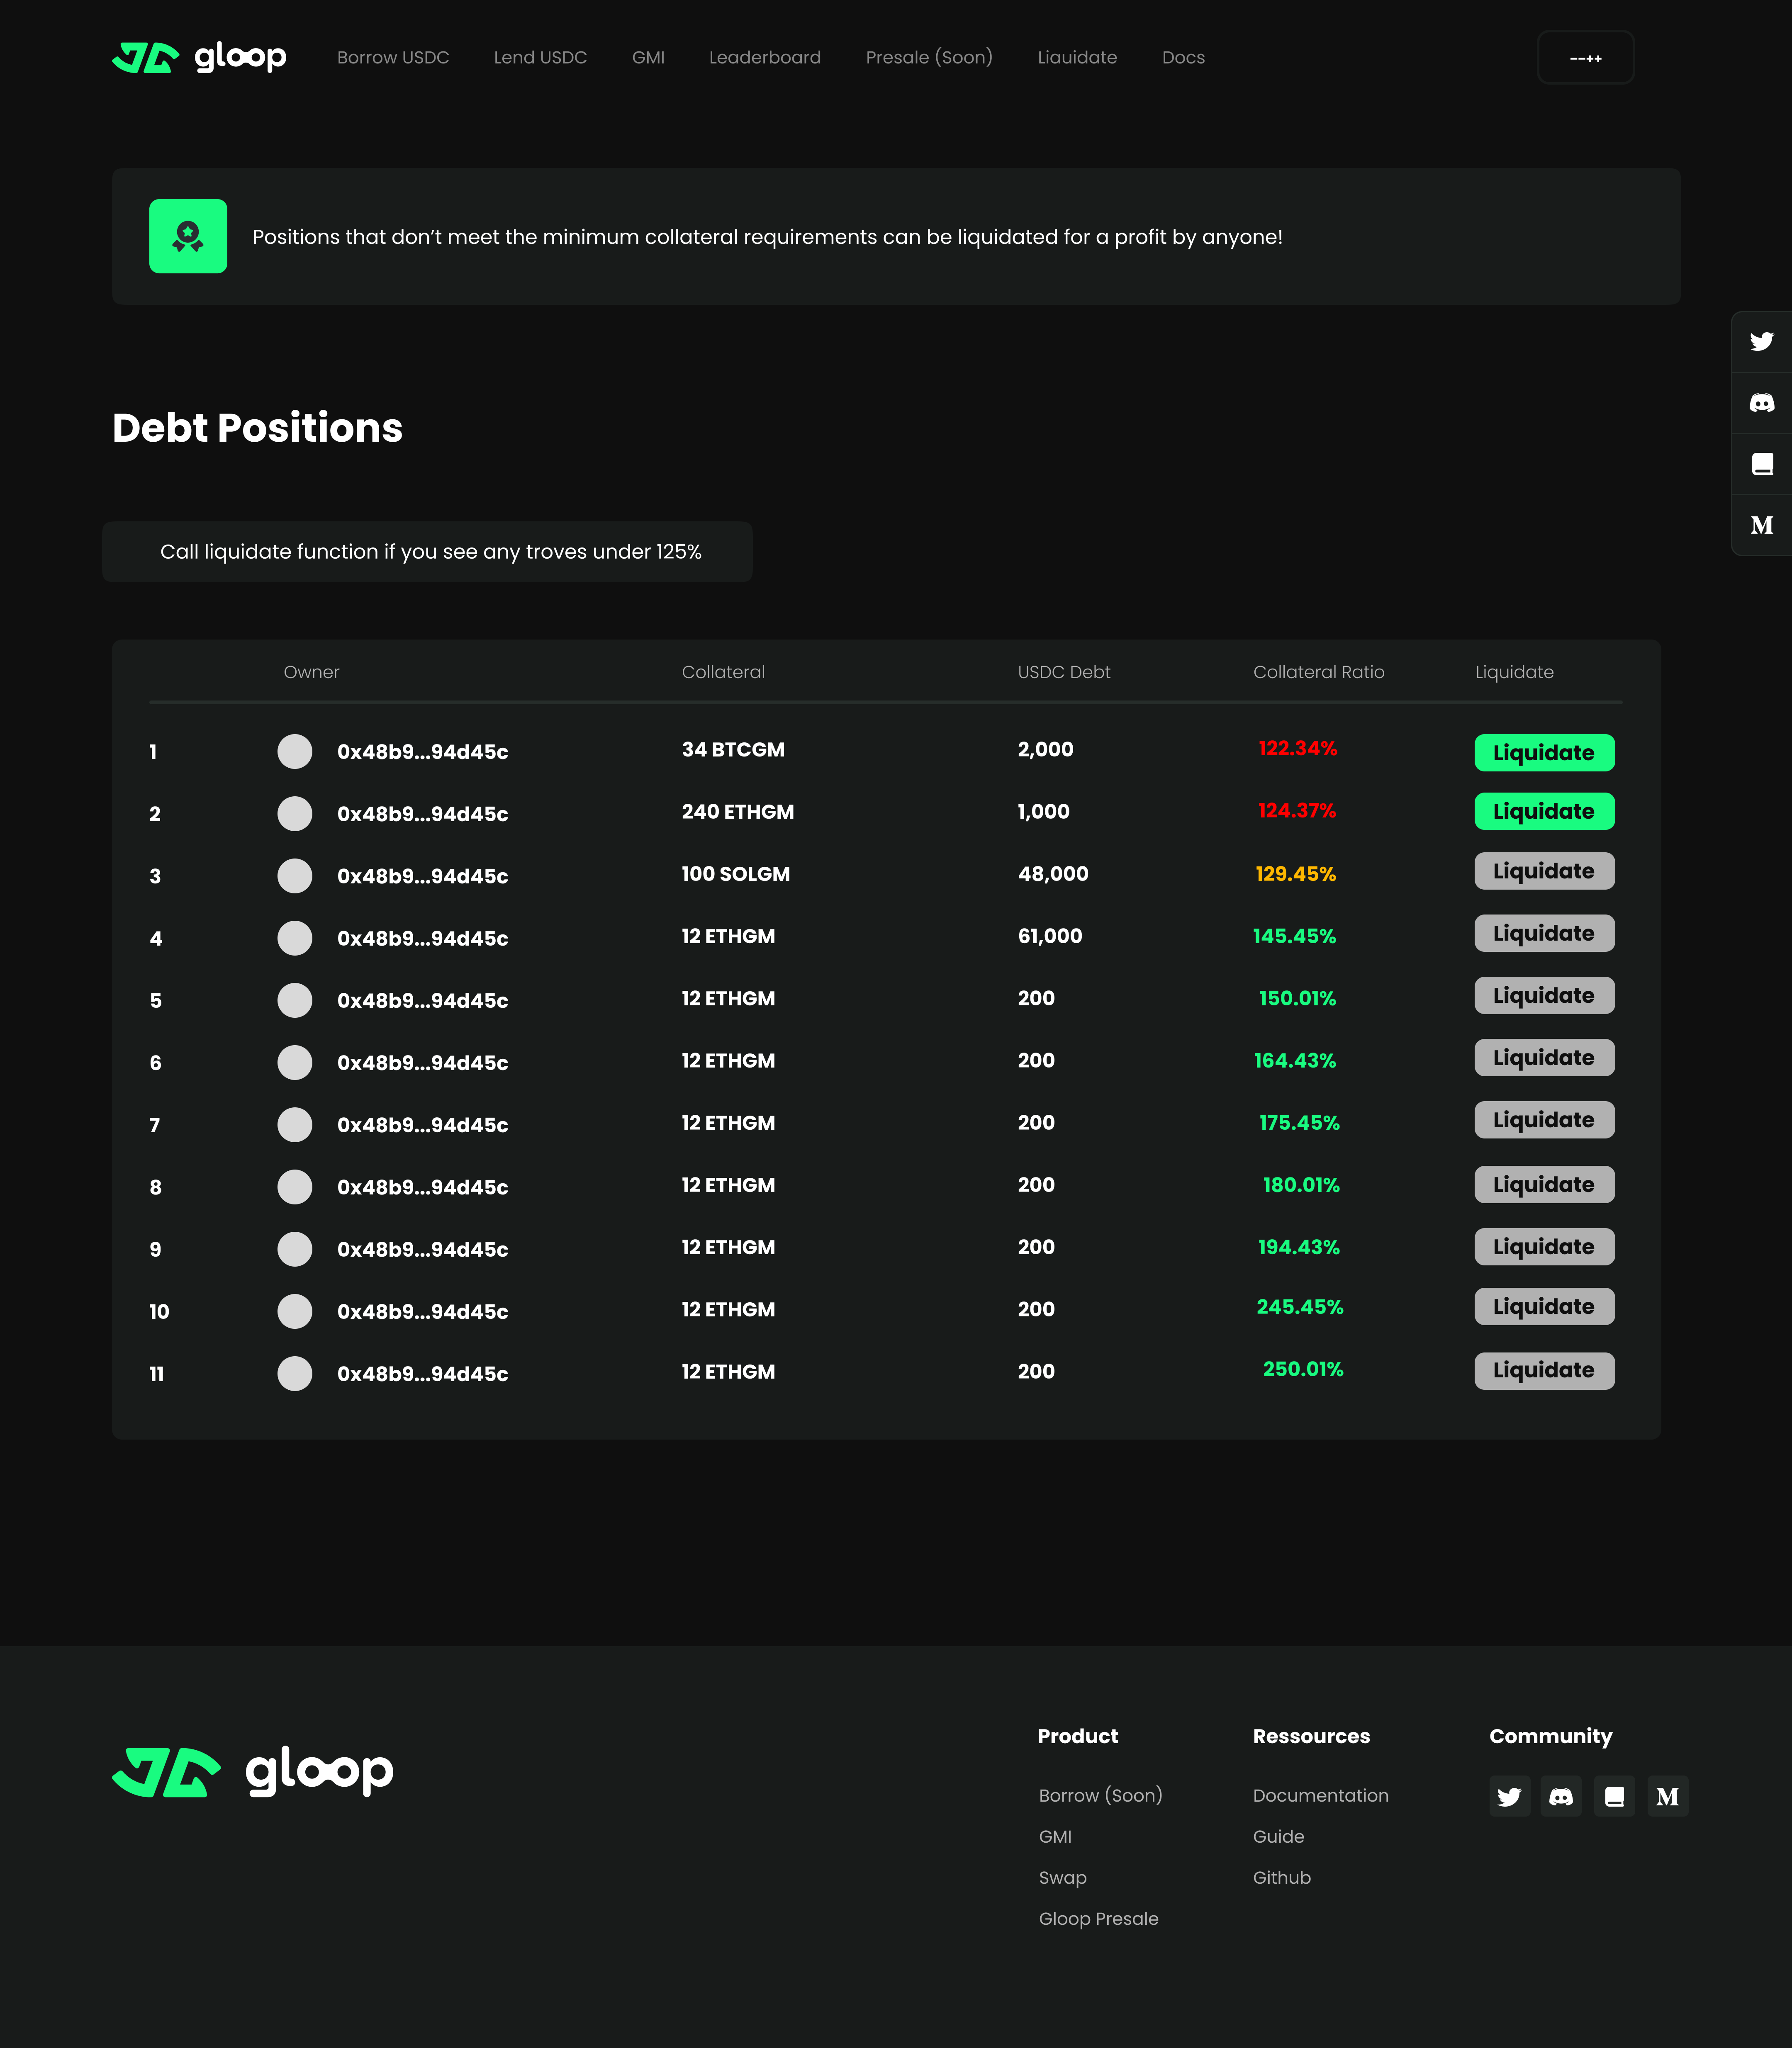1792x2048 pixels.
Task: Open the Gloop Presale footer link
Action: tap(1098, 1918)
